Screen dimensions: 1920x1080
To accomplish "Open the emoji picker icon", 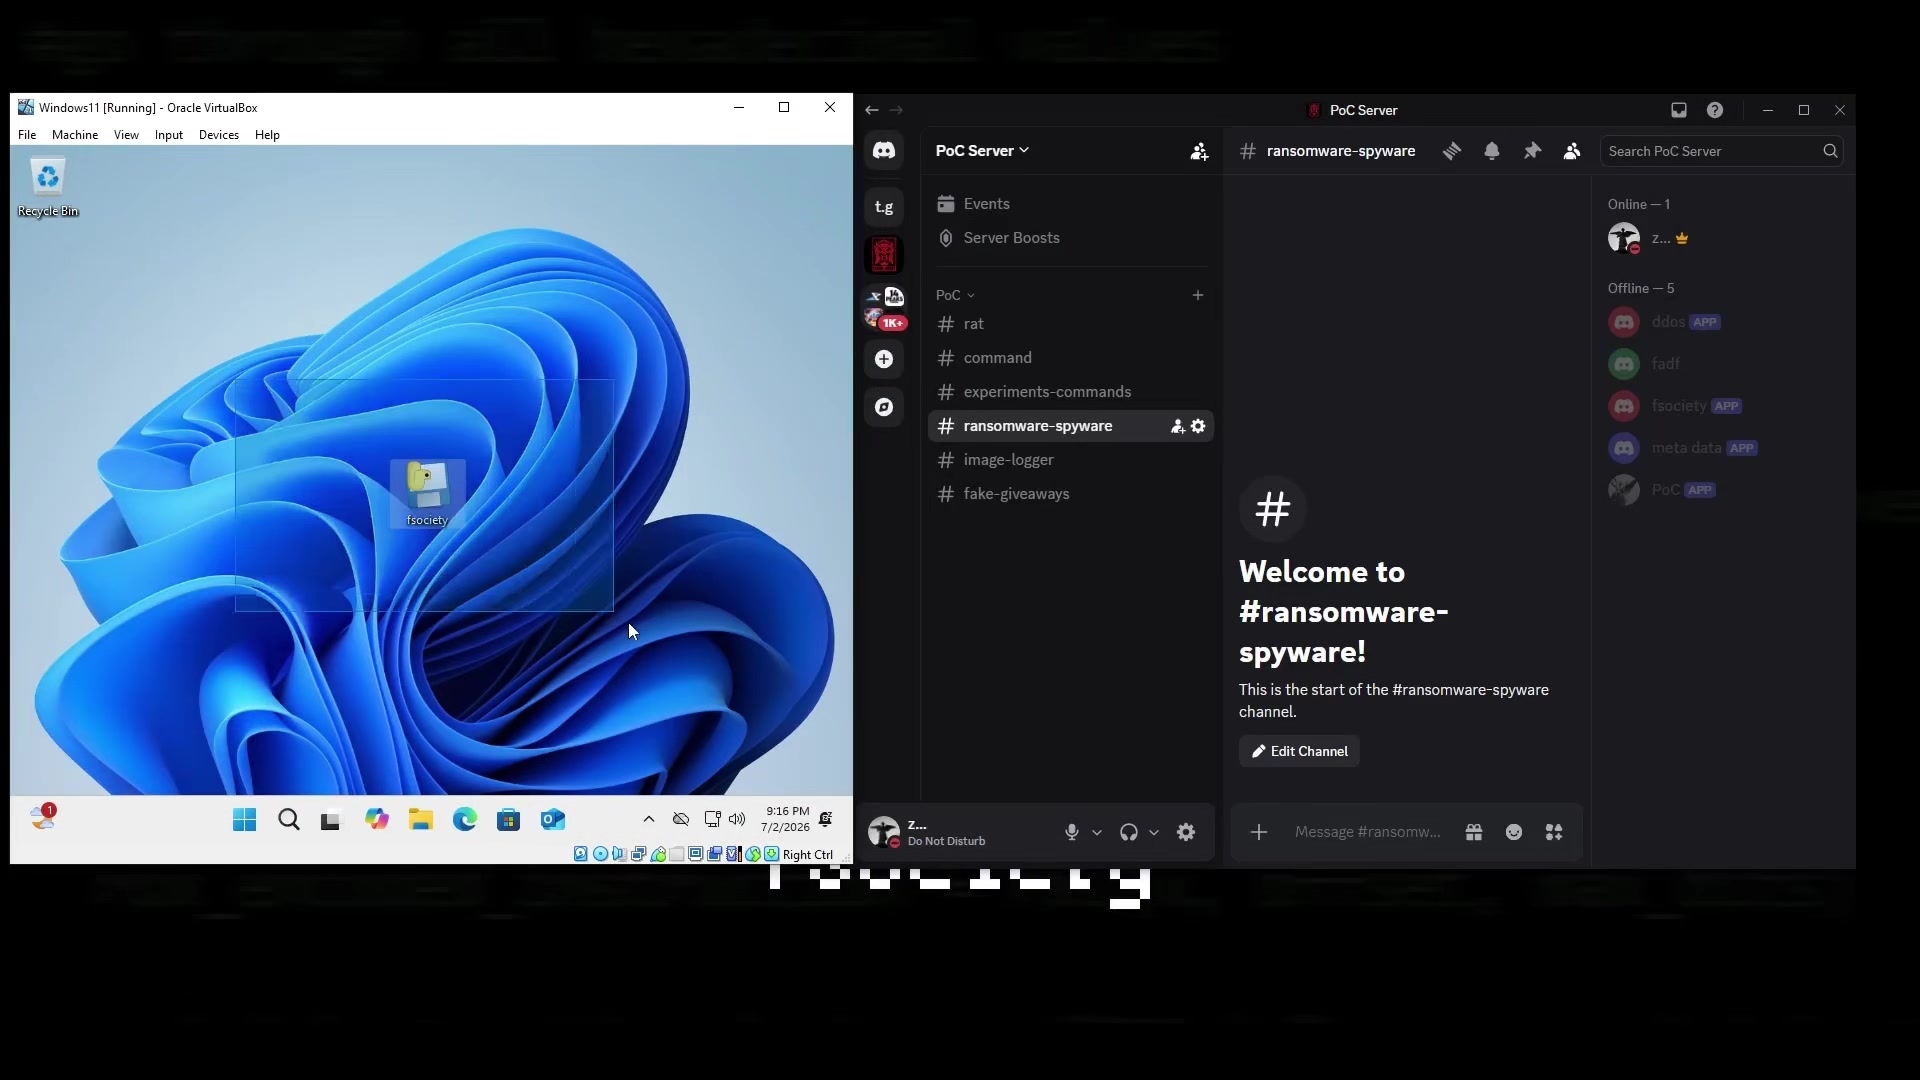I will (x=1514, y=832).
